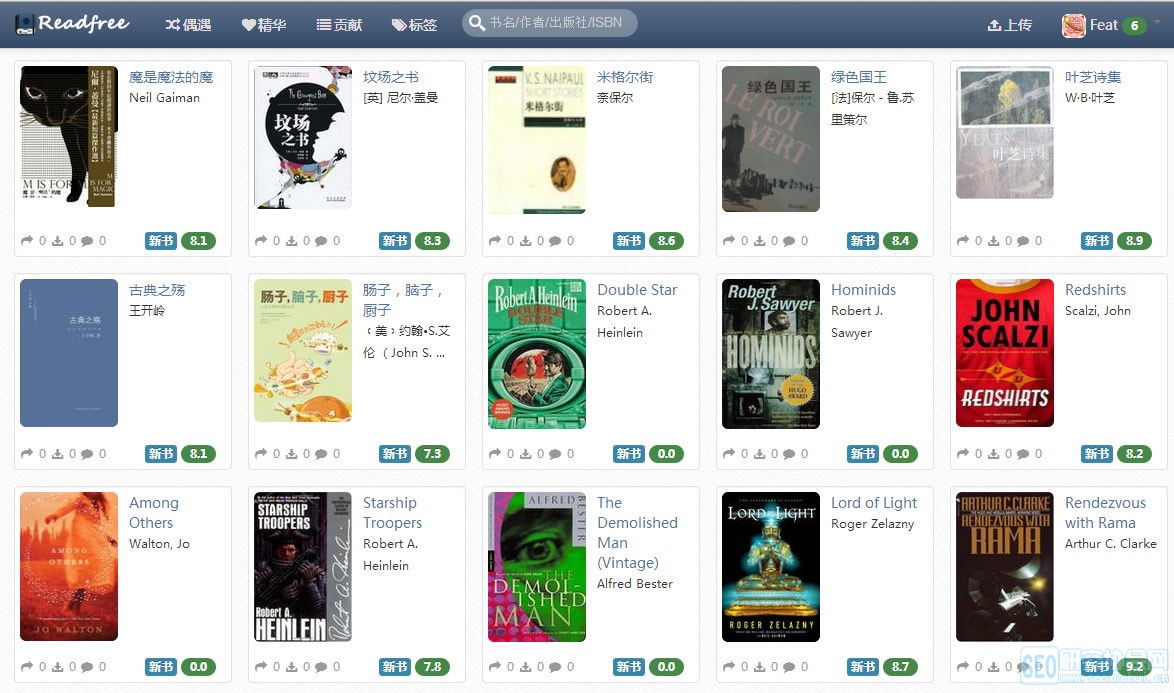Click the 8.7 rating on Lord of Light
1174x693 pixels.
900,666
